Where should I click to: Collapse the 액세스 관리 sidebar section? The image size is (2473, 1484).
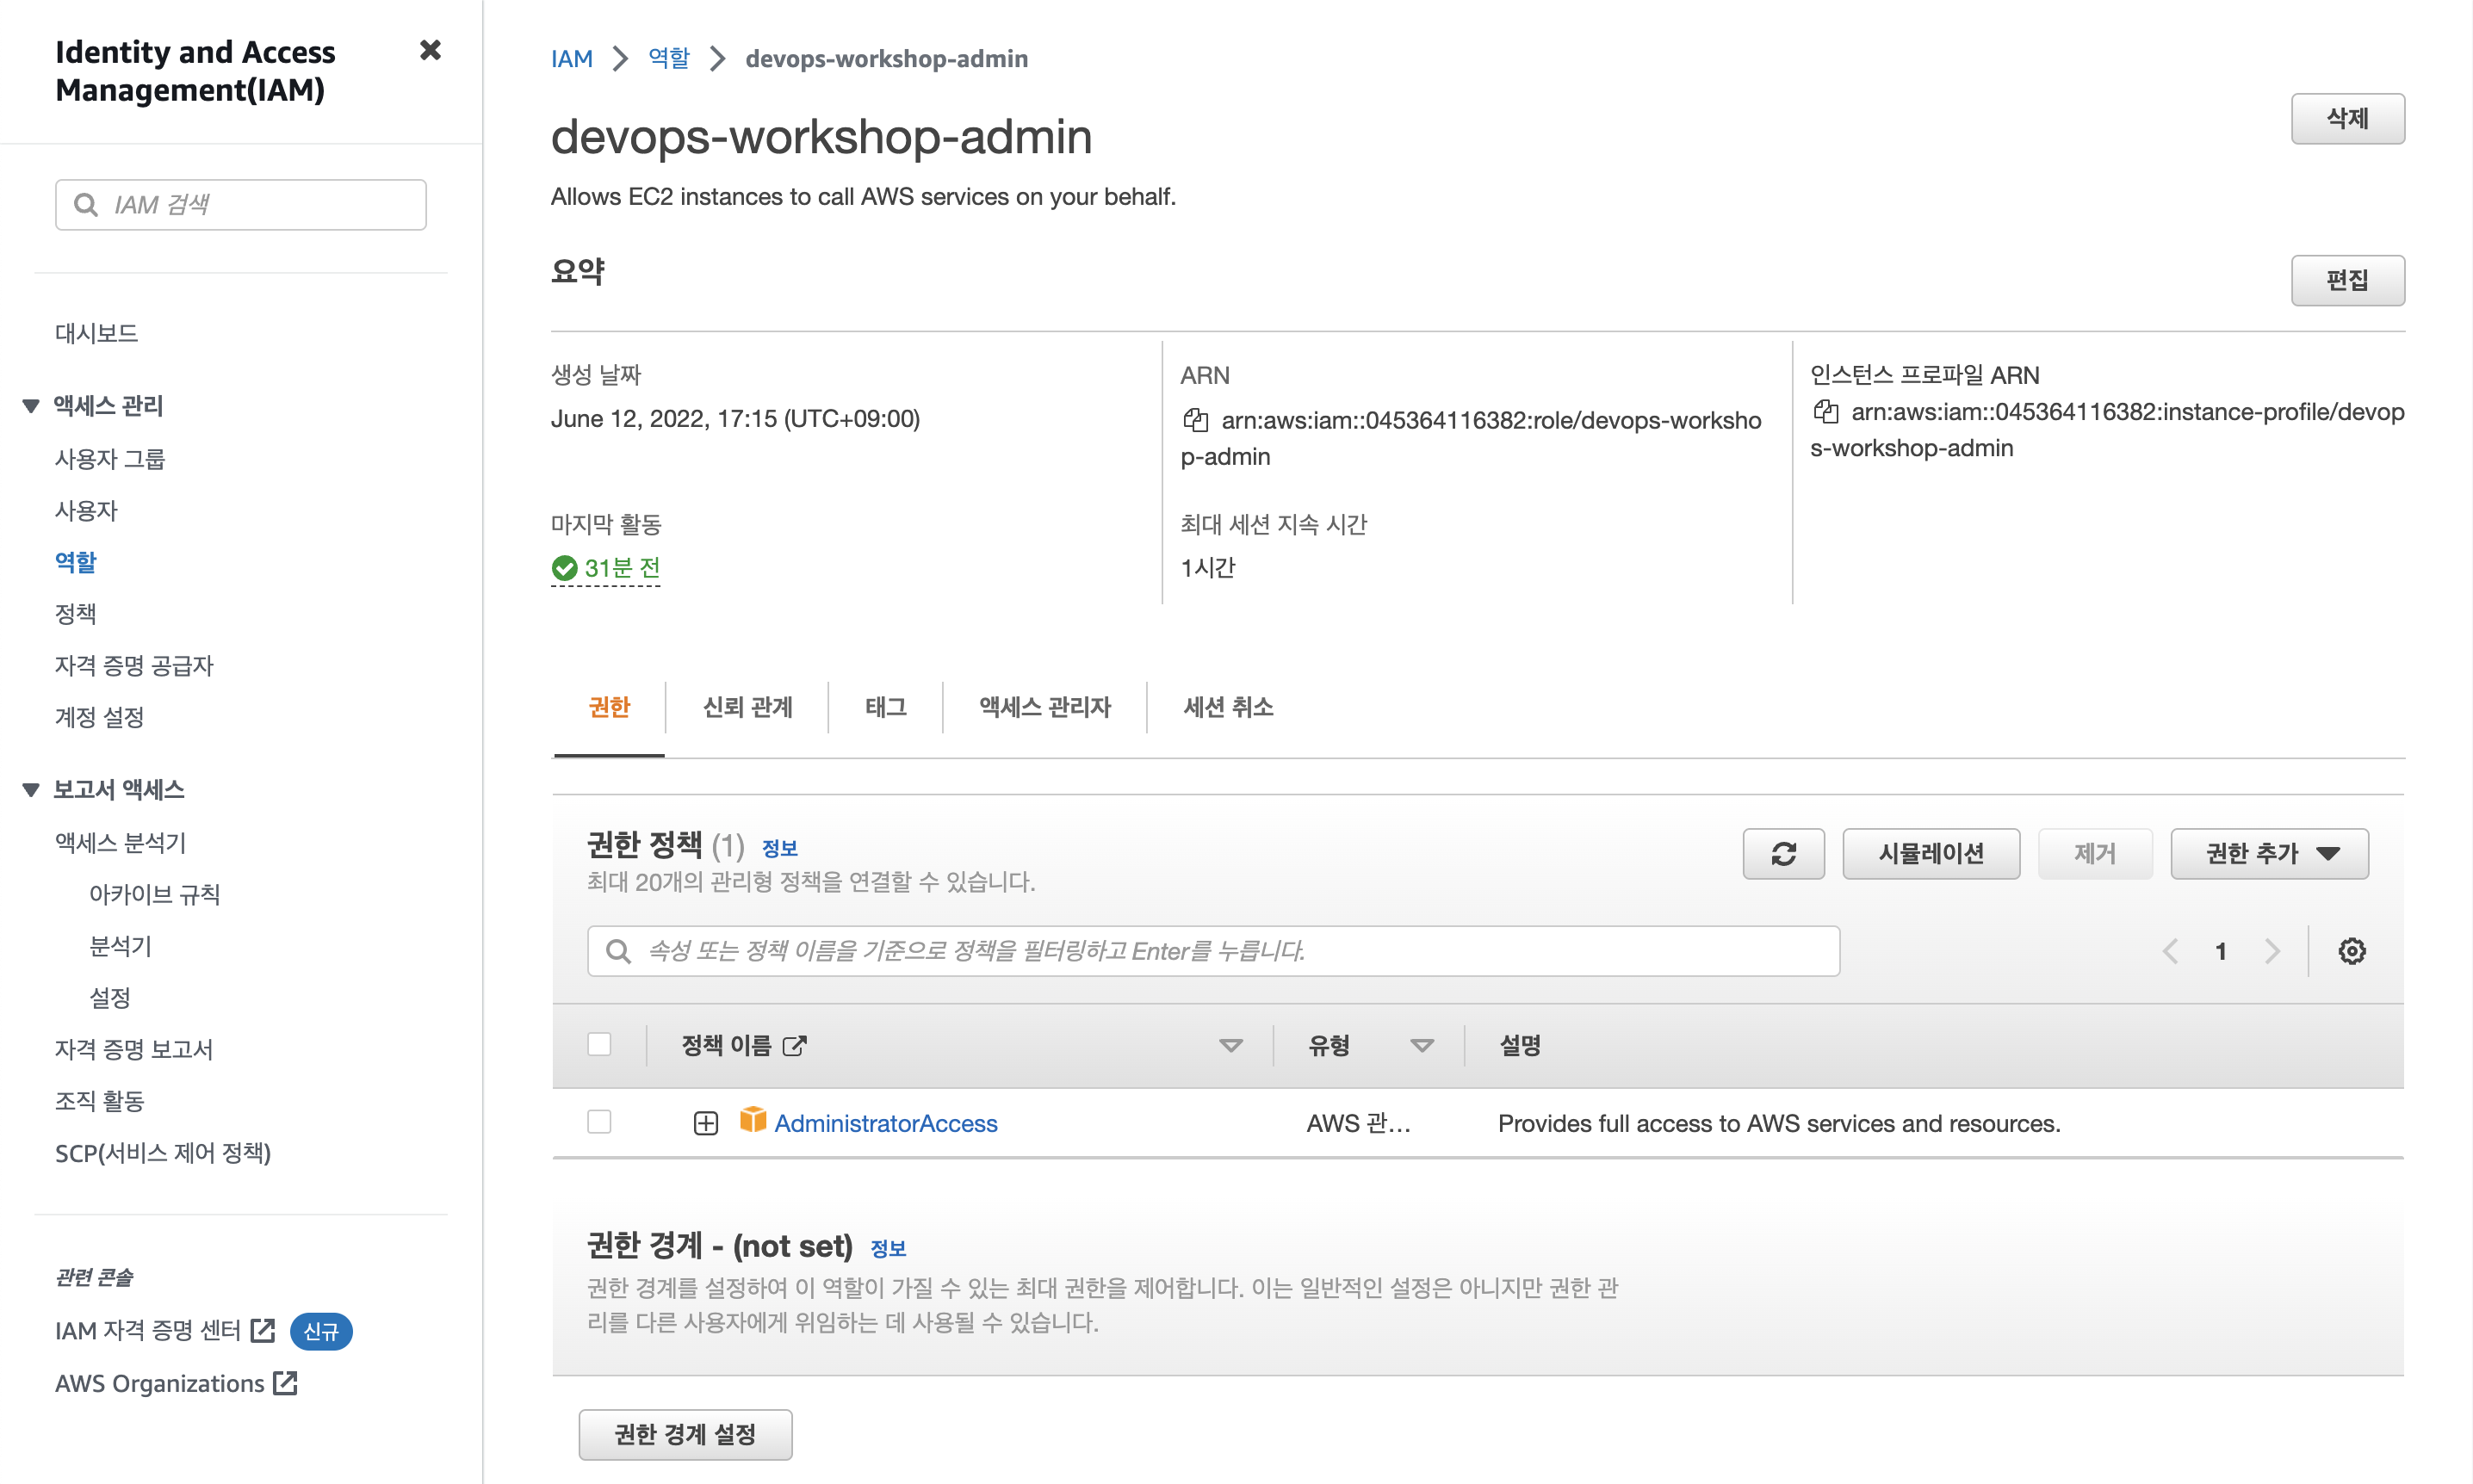(31, 406)
